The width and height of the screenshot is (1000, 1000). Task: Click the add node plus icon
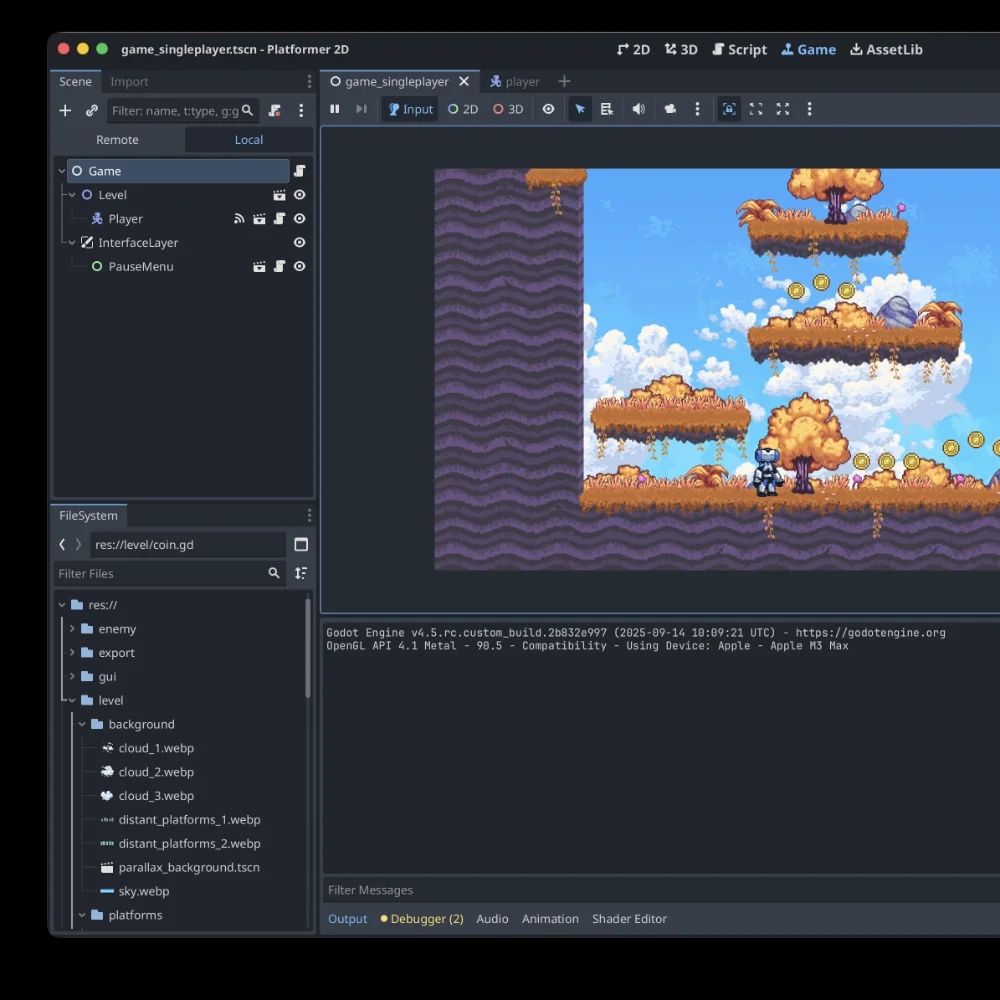click(x=65, y=111)
